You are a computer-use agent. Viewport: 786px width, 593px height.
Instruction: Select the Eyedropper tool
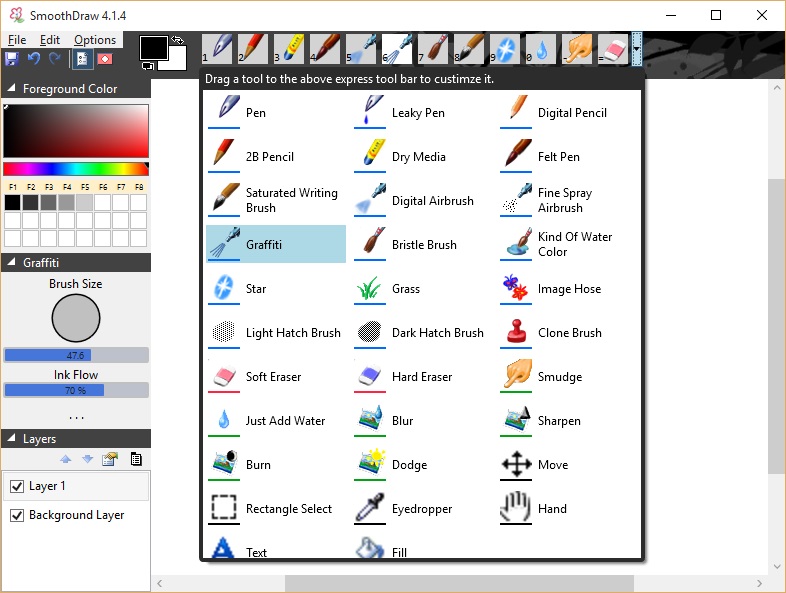(422, 509)
